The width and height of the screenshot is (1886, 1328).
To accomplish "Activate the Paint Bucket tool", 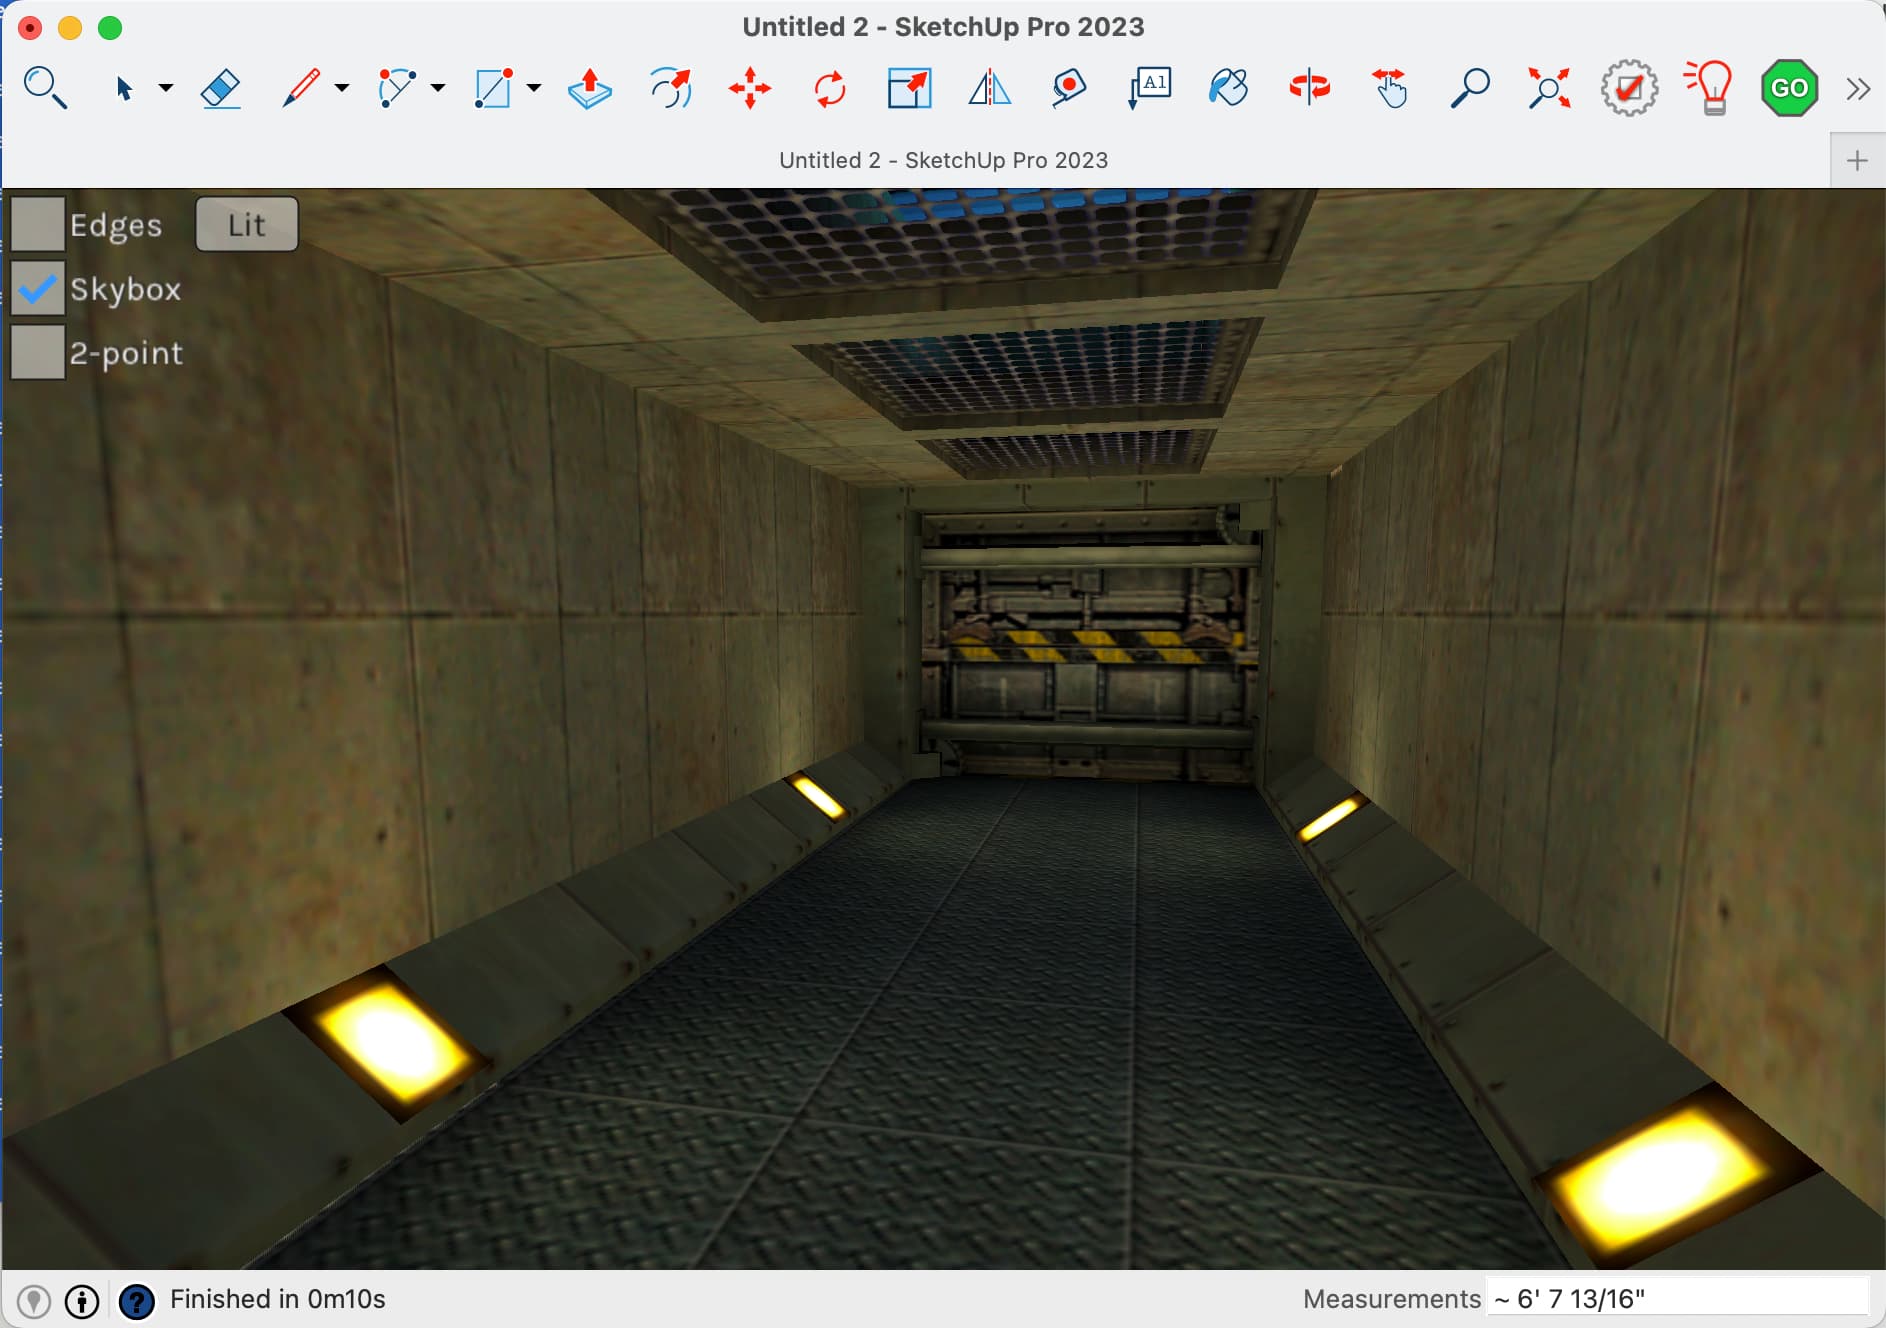I will 1229,88.
